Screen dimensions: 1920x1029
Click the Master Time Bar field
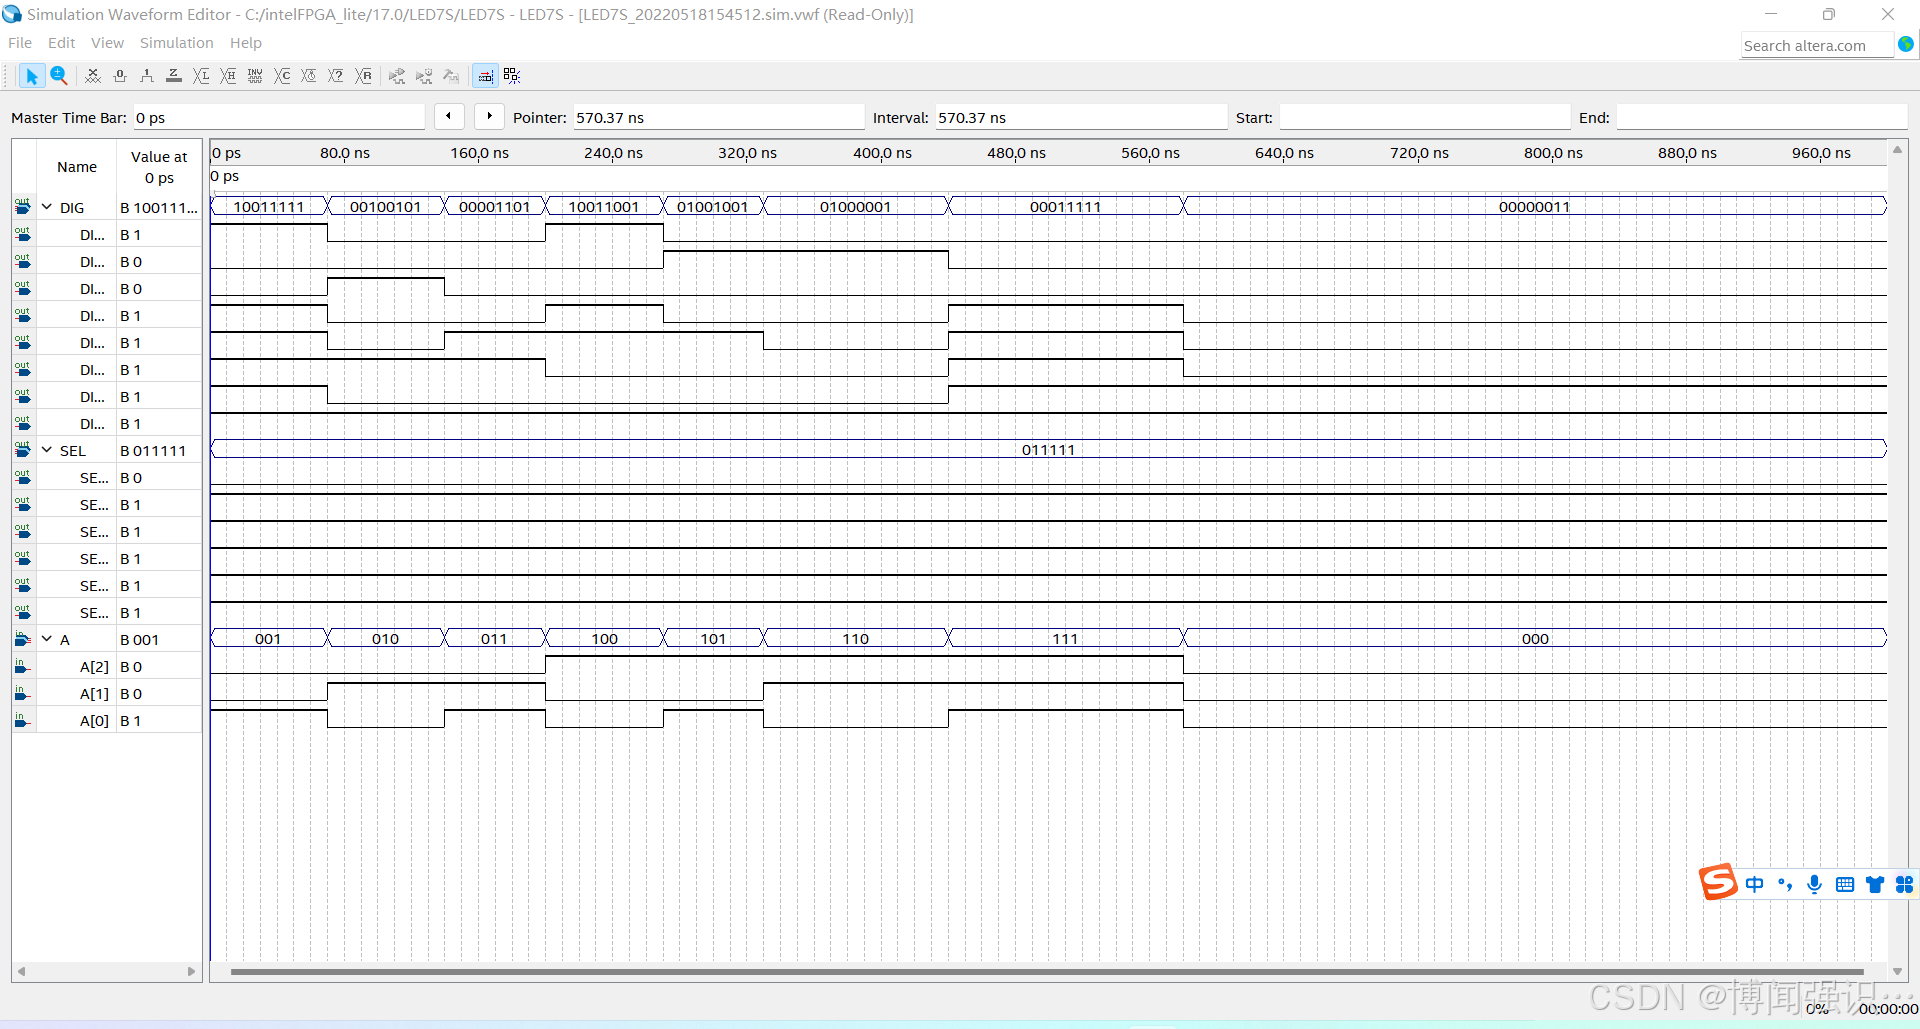point(278,118)
